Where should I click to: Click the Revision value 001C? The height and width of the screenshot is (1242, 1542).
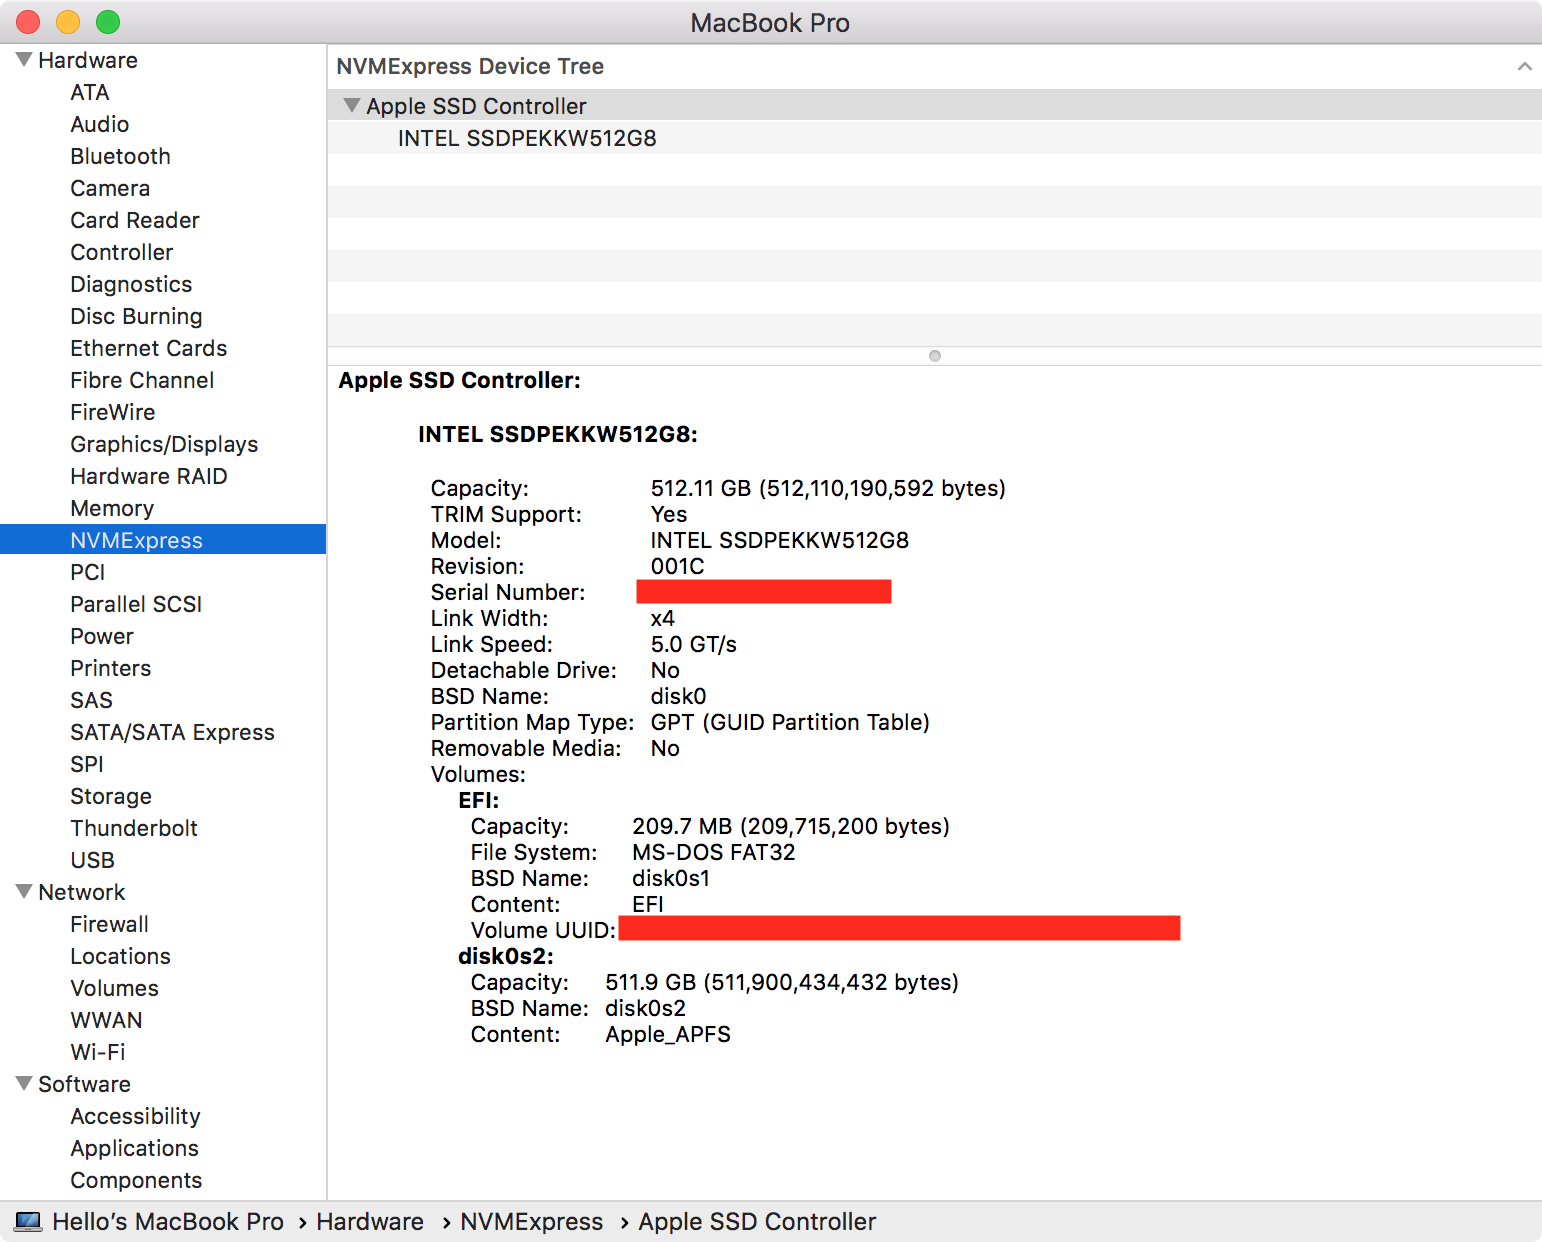coord(678,566)
